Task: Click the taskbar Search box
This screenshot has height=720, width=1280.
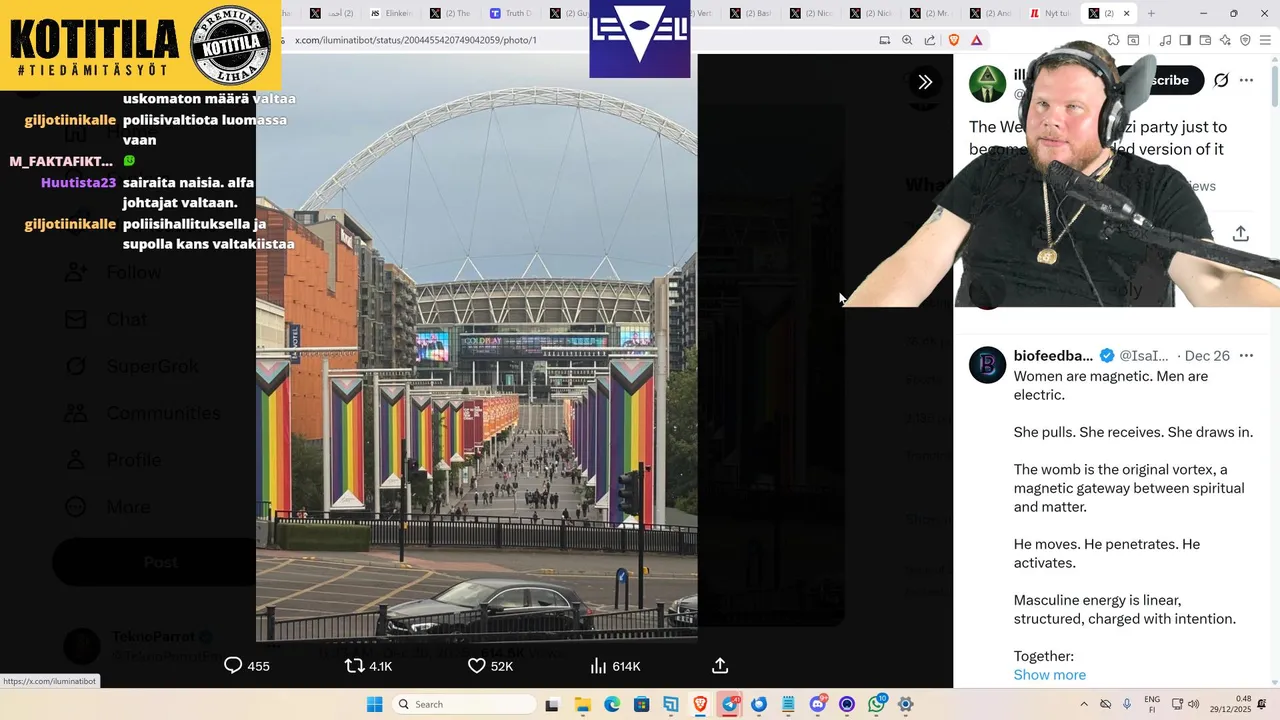Action: point(464,704)
